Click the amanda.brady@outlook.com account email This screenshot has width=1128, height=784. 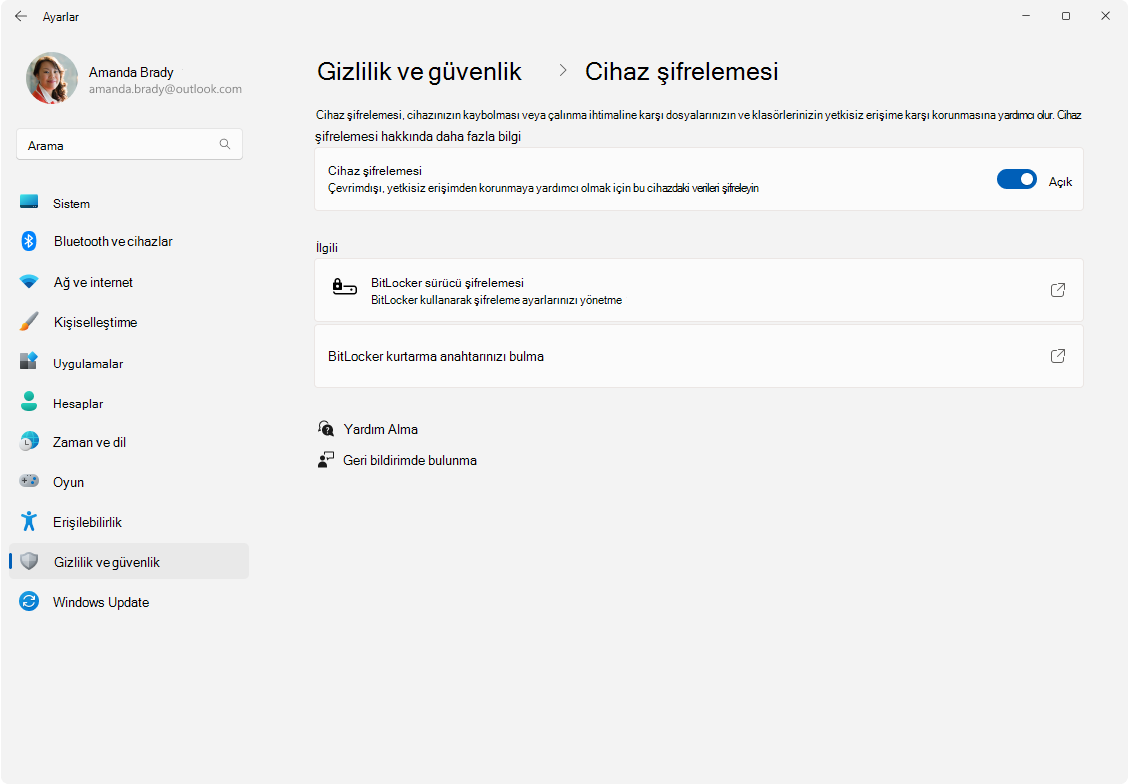click(x=165, y=89)
